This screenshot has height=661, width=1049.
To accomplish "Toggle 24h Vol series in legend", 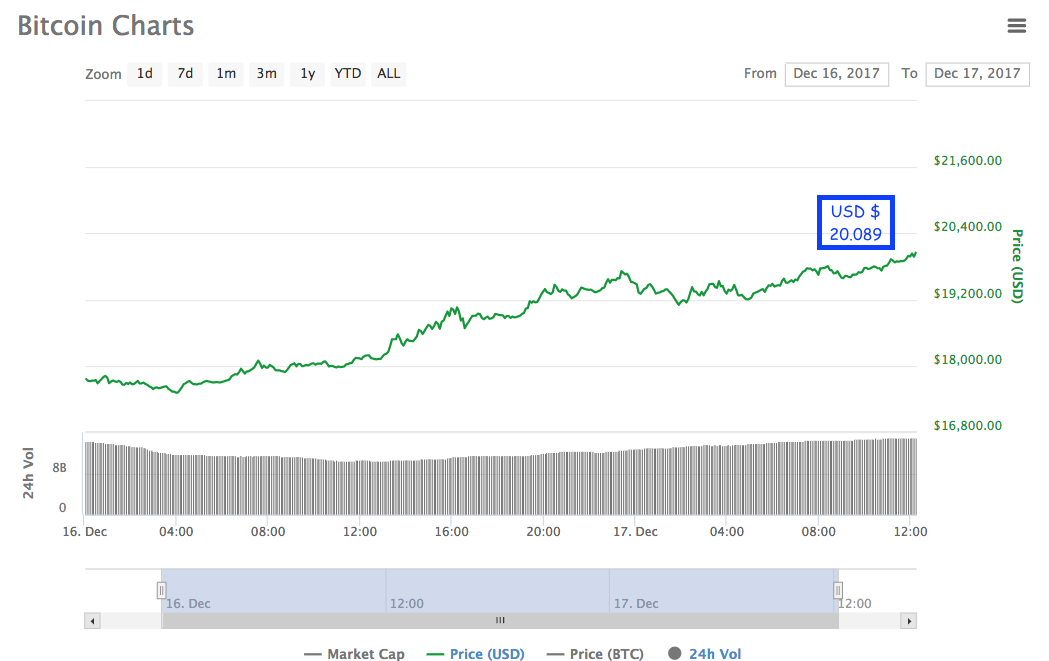I will click(x=704, y=654).
